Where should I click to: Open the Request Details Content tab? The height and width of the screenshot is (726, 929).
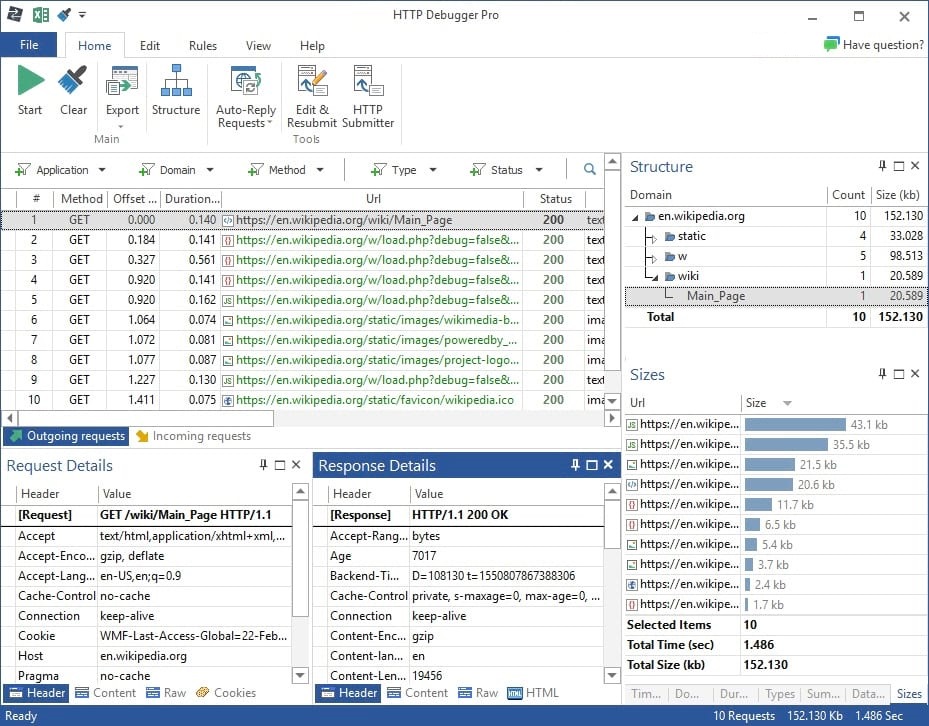click(105, 693)
